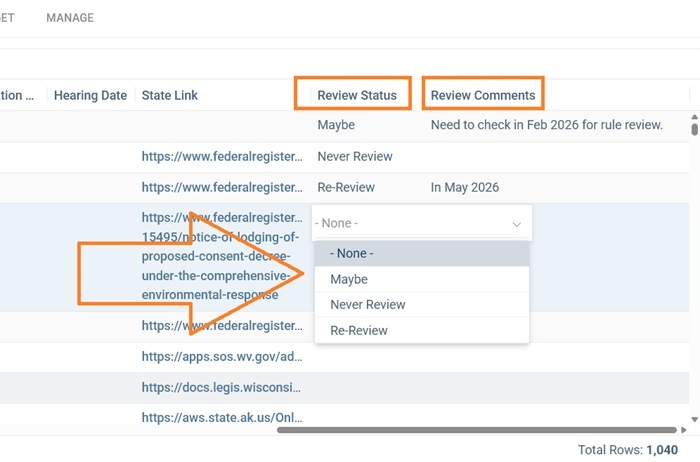Sort by the Hearing Date column header
Viewport: 700px width, 462px height.
(x=90, y=95)
